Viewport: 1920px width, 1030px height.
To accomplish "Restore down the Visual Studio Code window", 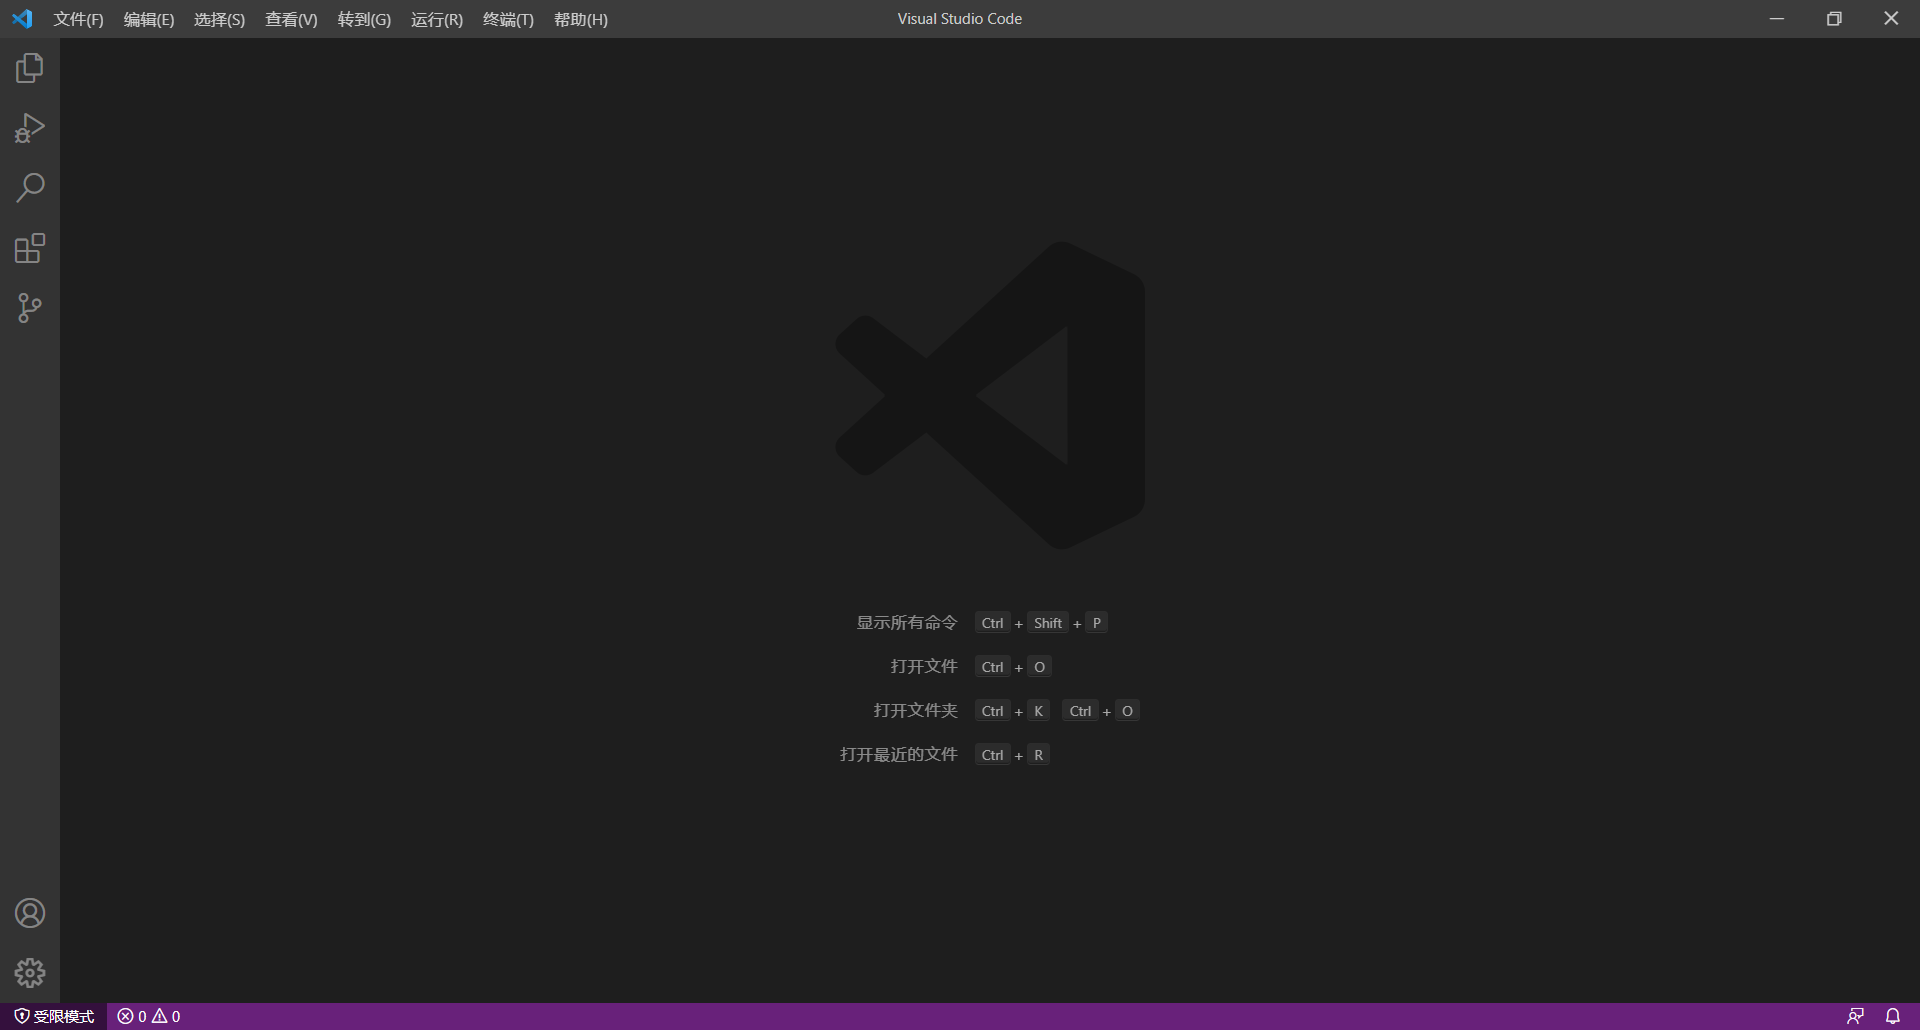I will 1834,19.
